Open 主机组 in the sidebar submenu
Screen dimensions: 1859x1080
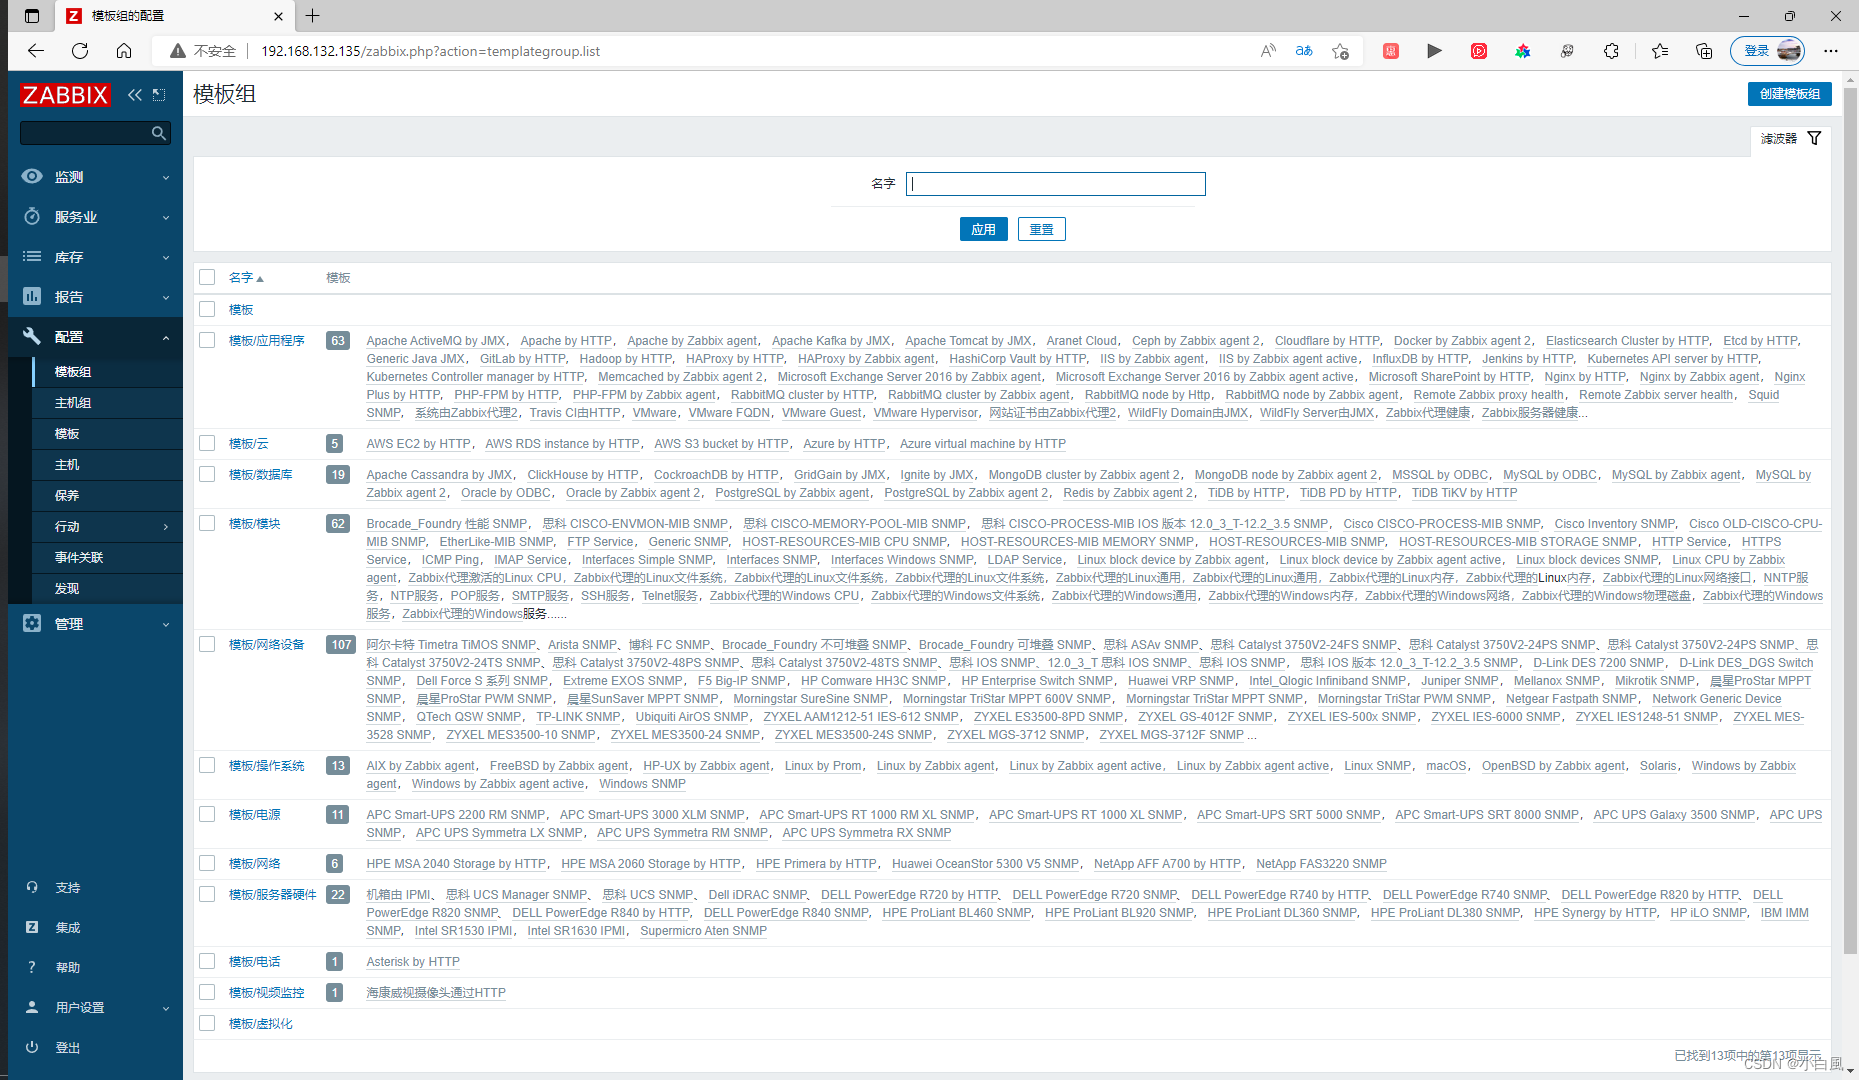[x=73, y=402]
